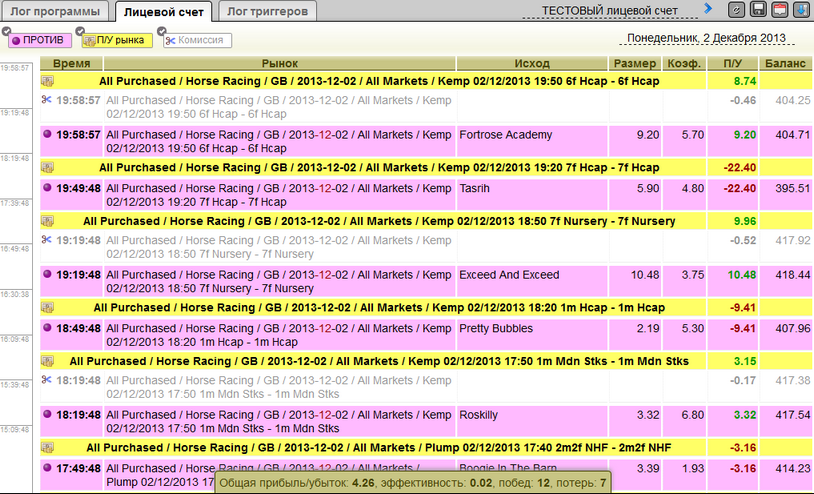The image size is (814, 494).
Task: Jump to 17:39:48 on left timeline
Action: pyautogui.click(x=15, y=203)
